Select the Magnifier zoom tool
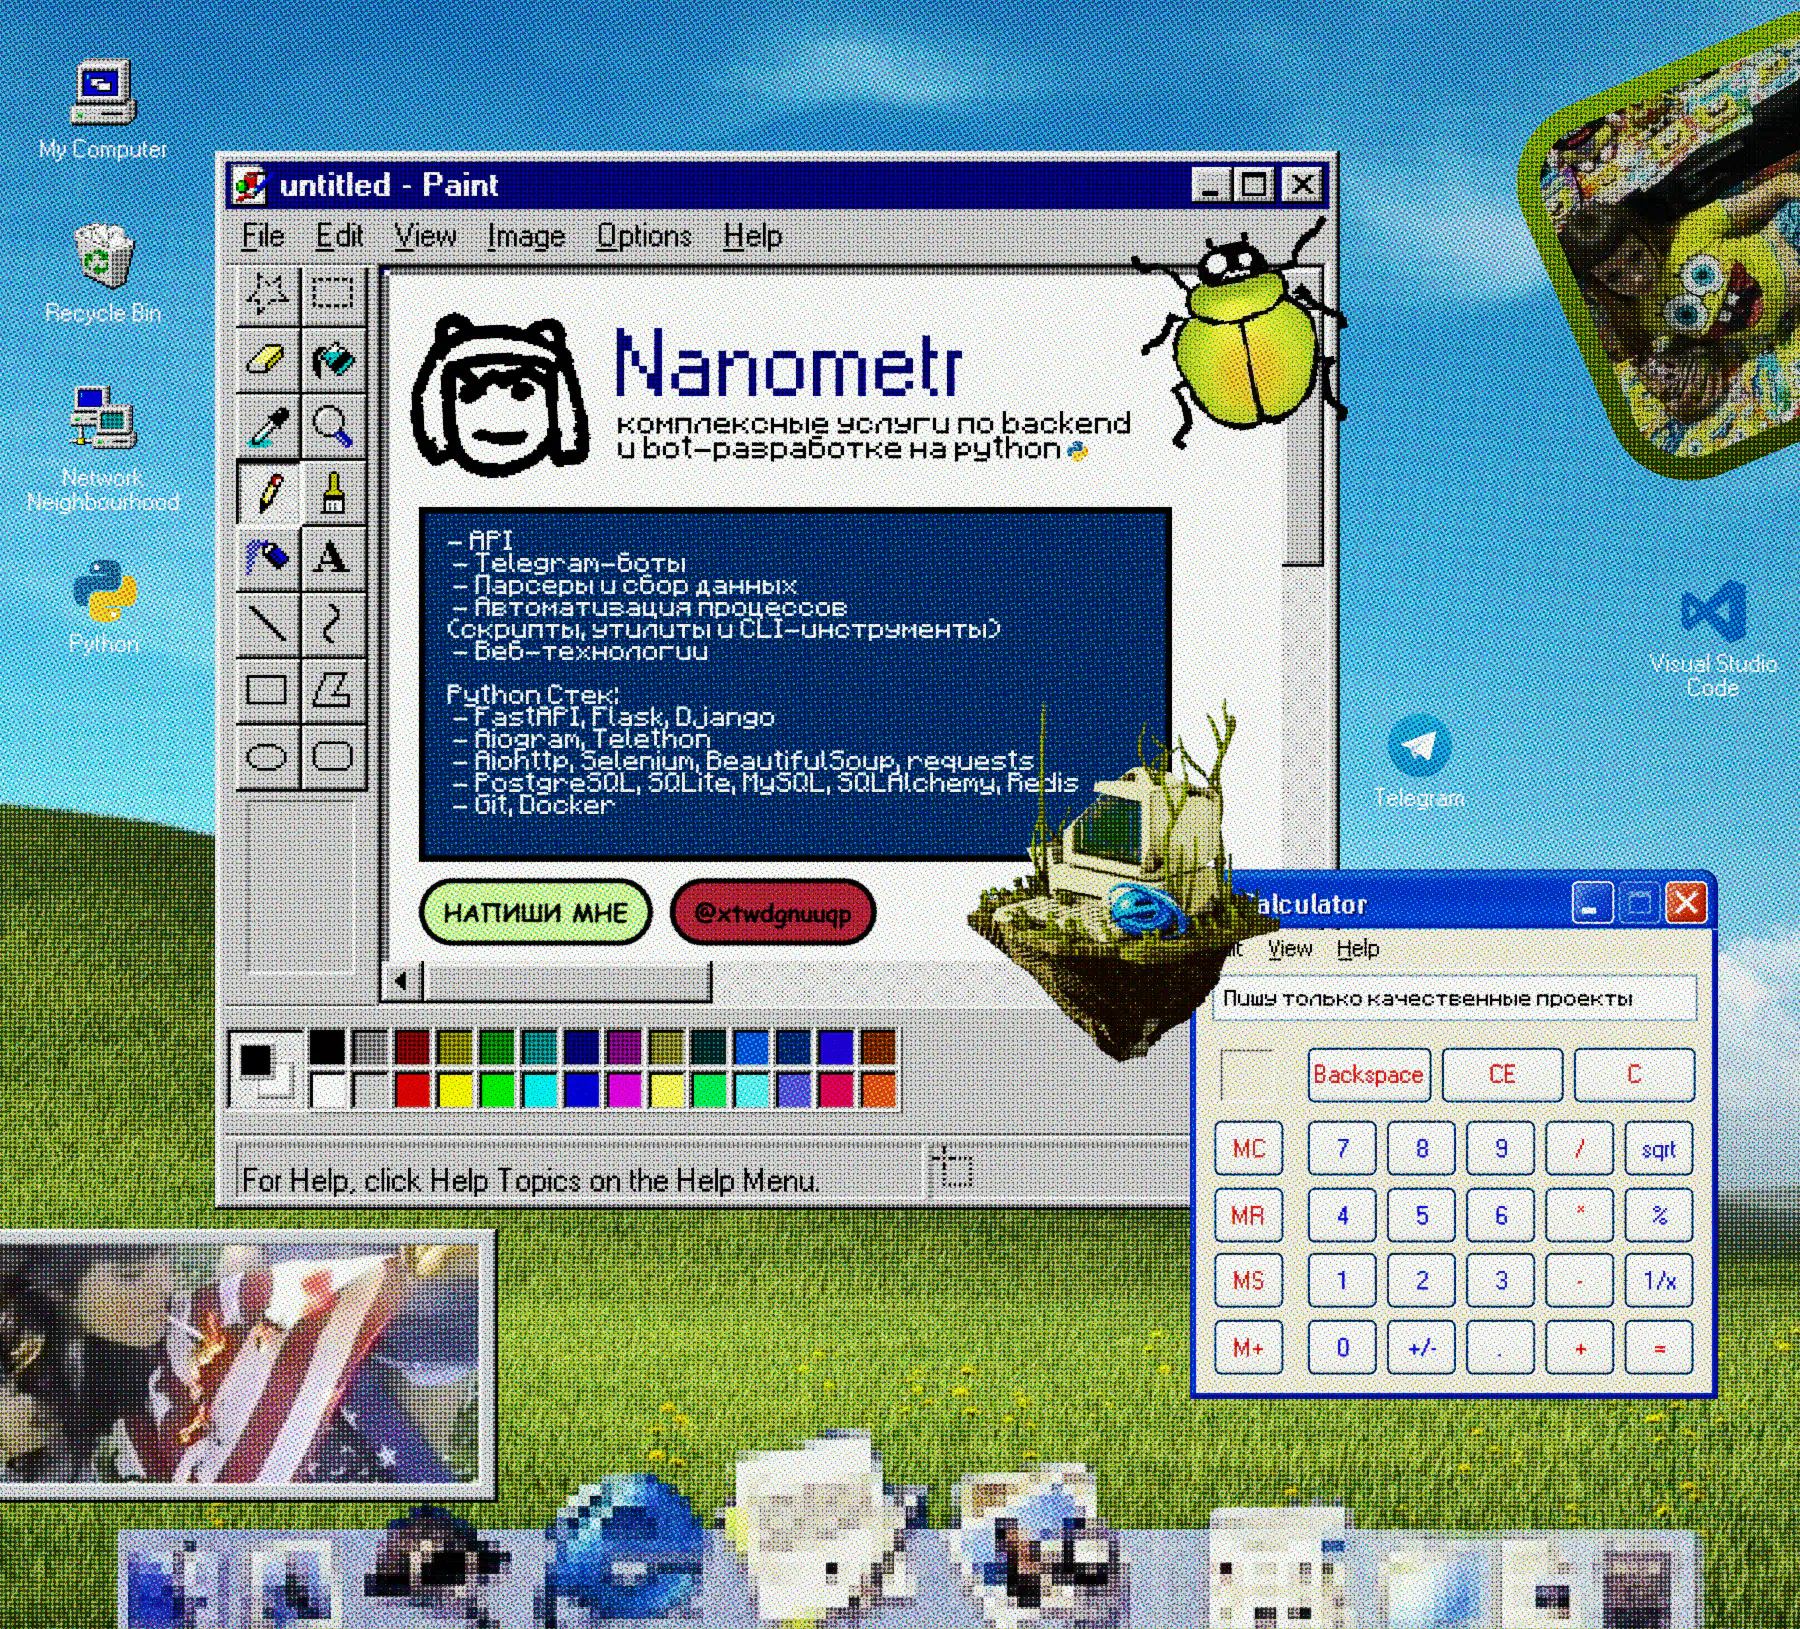 click(x=333, y=425)
